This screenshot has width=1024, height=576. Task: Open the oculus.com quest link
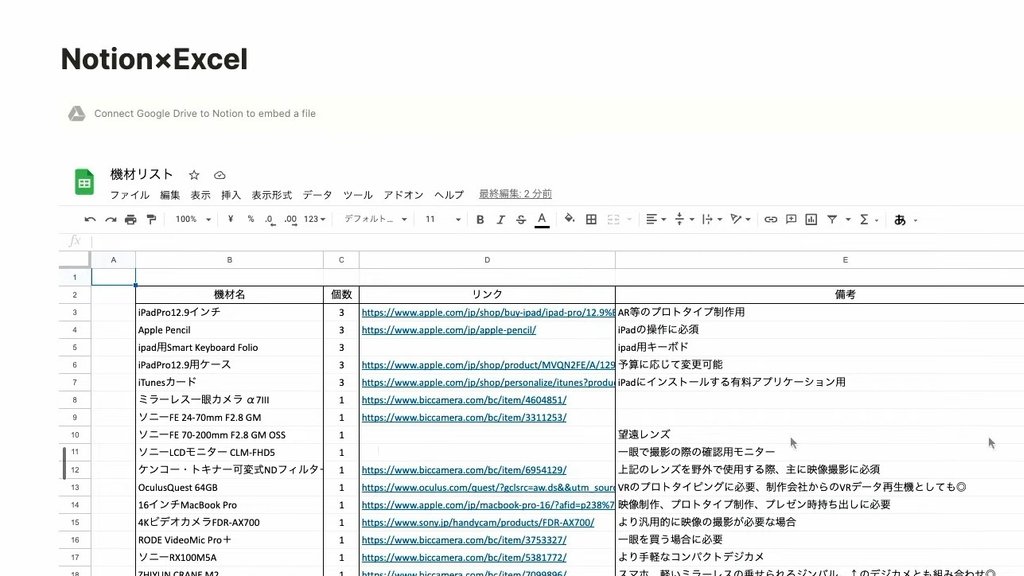488,487
